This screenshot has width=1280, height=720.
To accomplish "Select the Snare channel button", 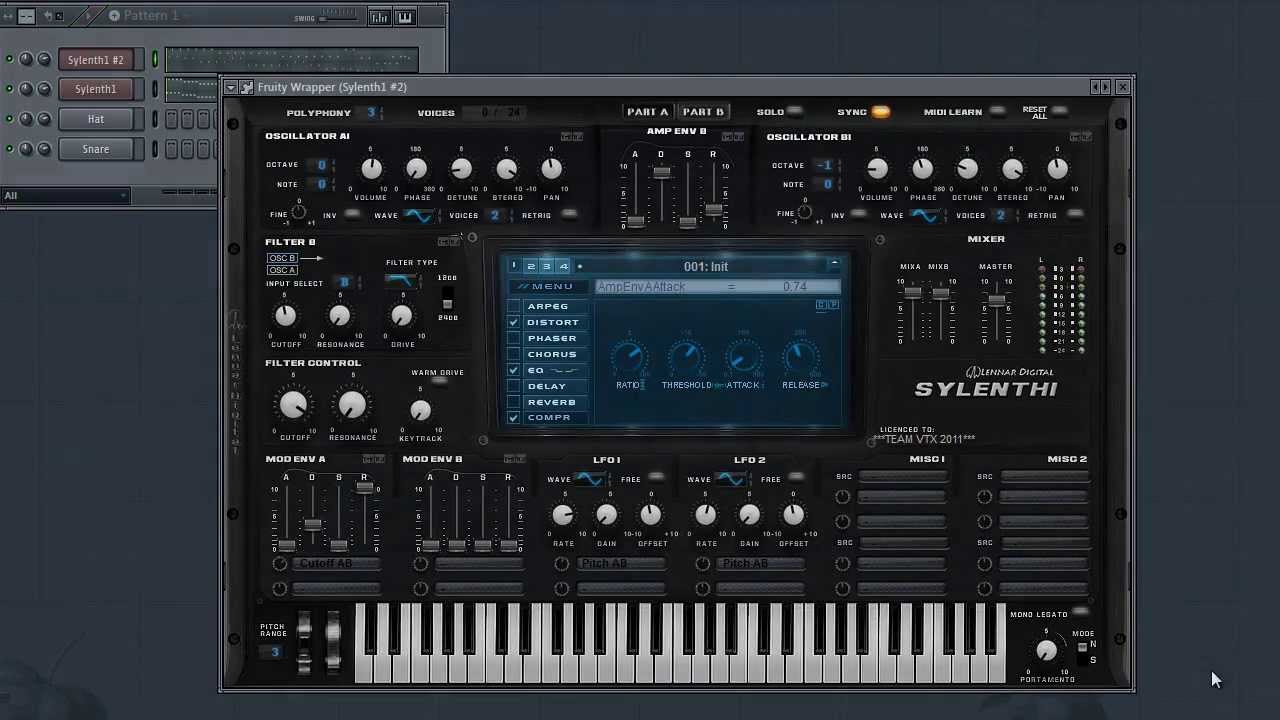I will [96, 149].
